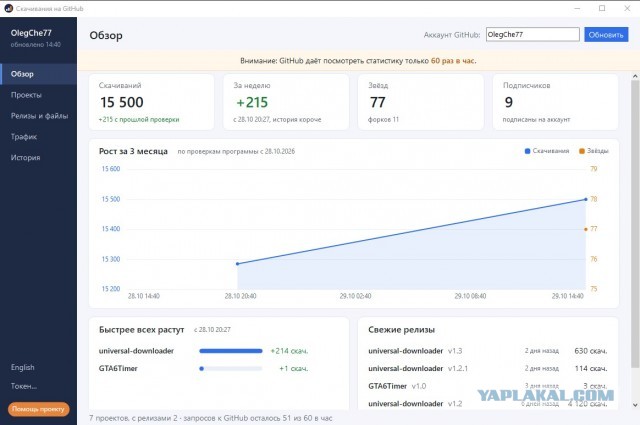Screen dimensions: 640x425
Task: Click the vertical scrollbar thumb
Action: (635, 224)
